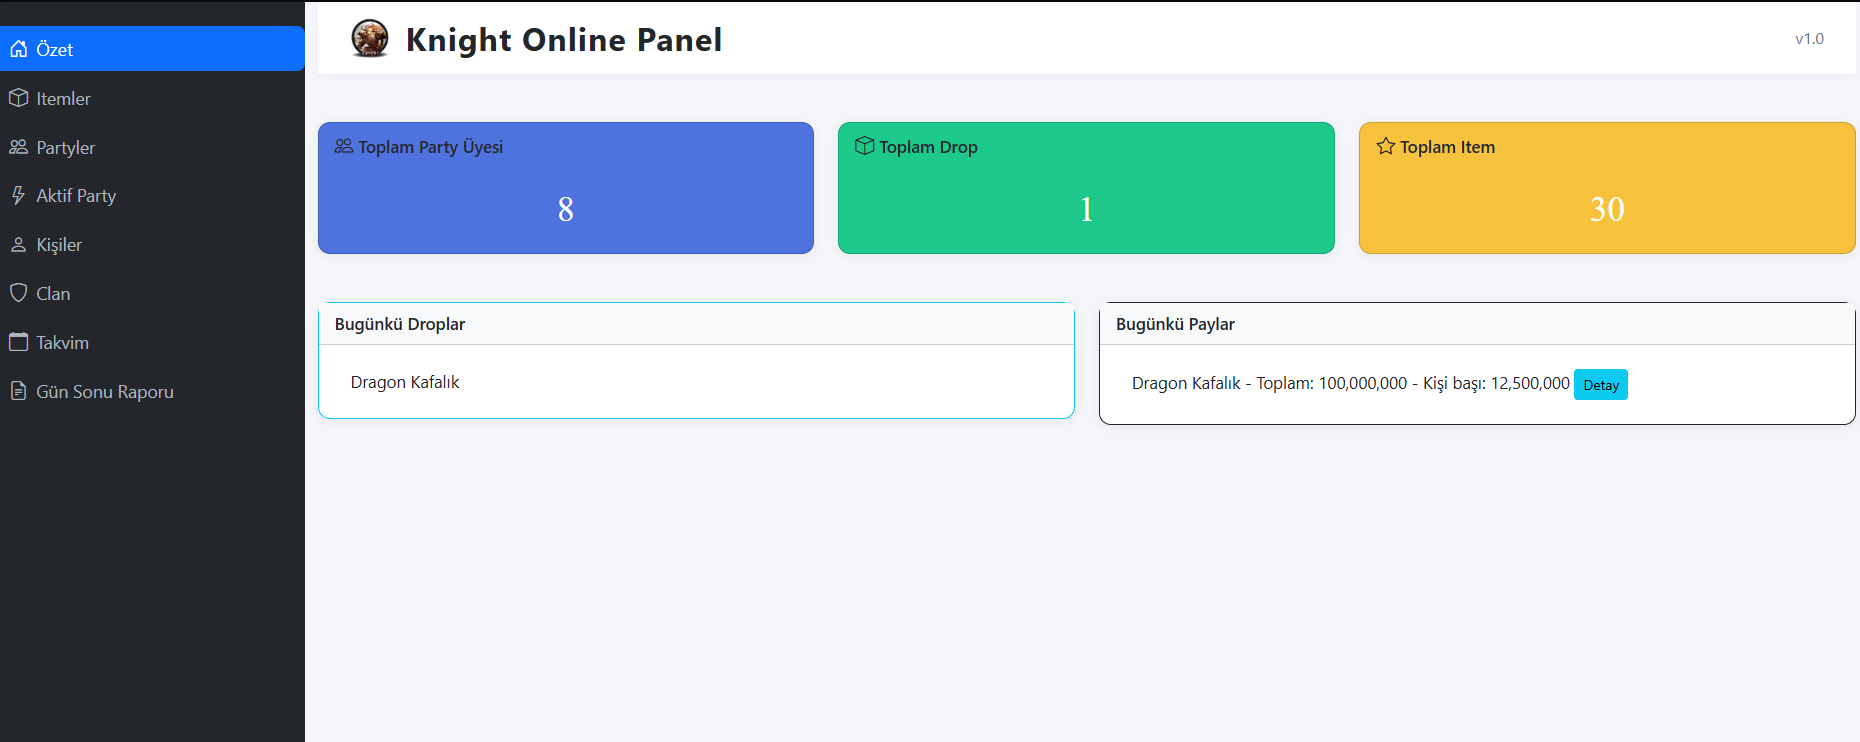The image size is (1860, 742).
Task: Click the document icon beside Gün Sonu Raporu
Action: (18, 391)
